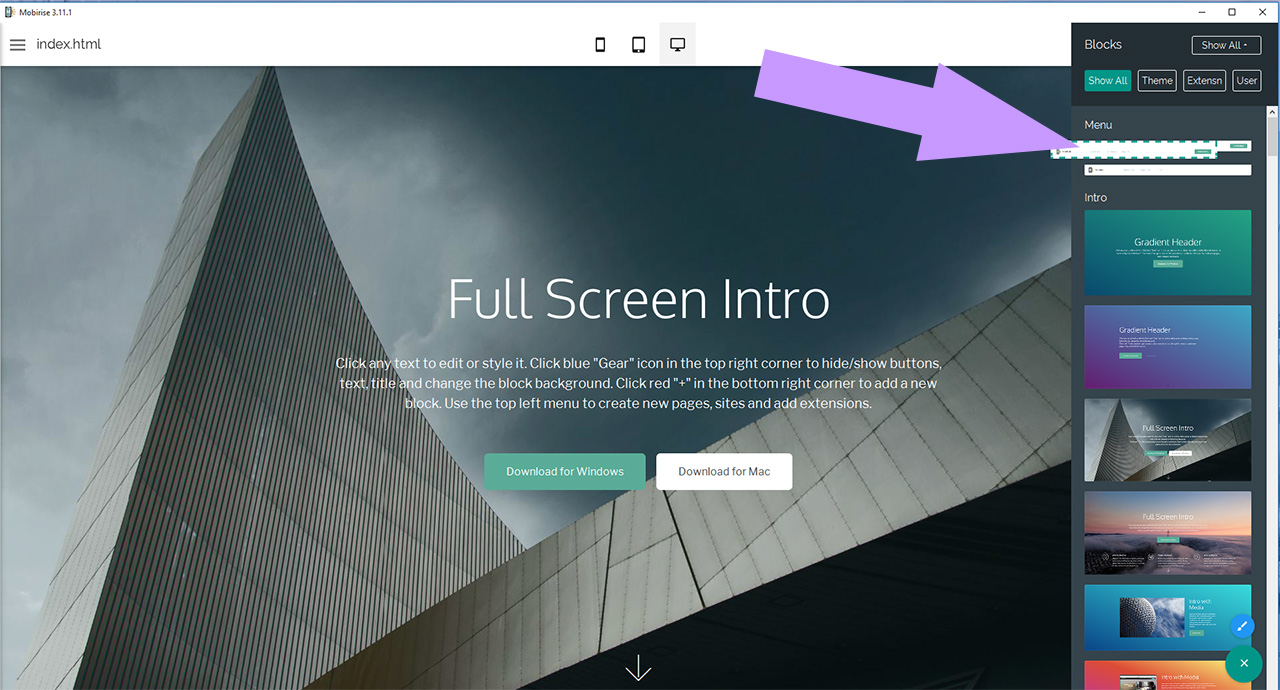Toggle the Theme blocks filter
1280x690 pixels.
click(1156, 80)
